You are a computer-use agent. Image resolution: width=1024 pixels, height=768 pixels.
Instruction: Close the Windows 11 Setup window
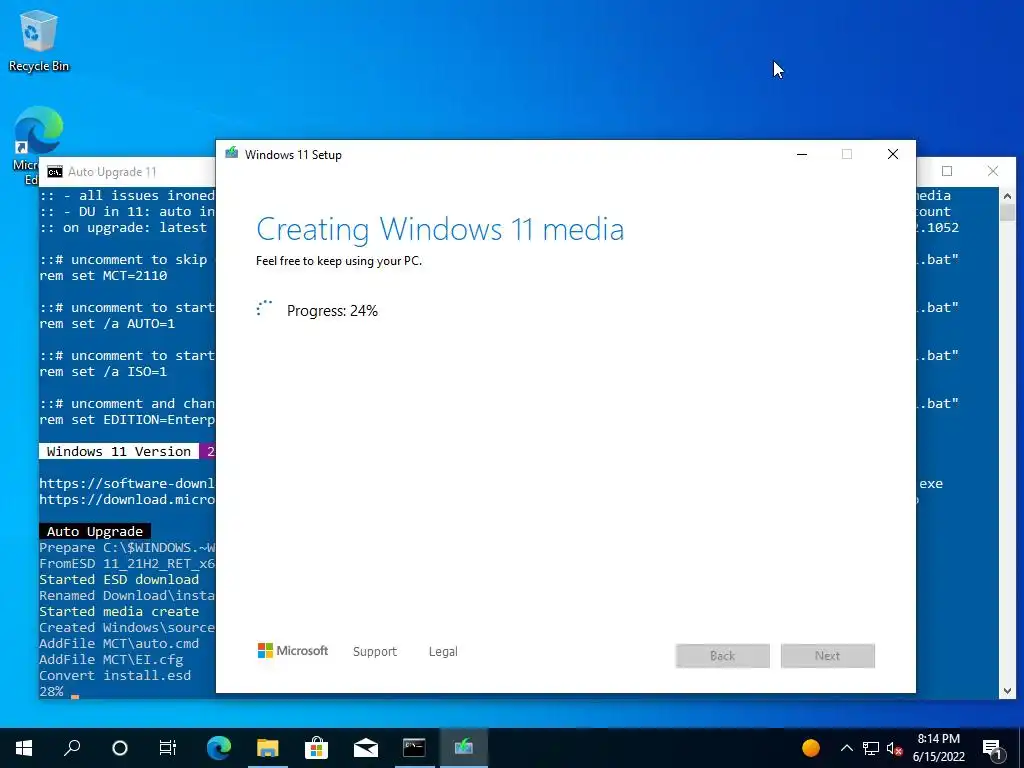pyautogui.click(x=893, y=154)
